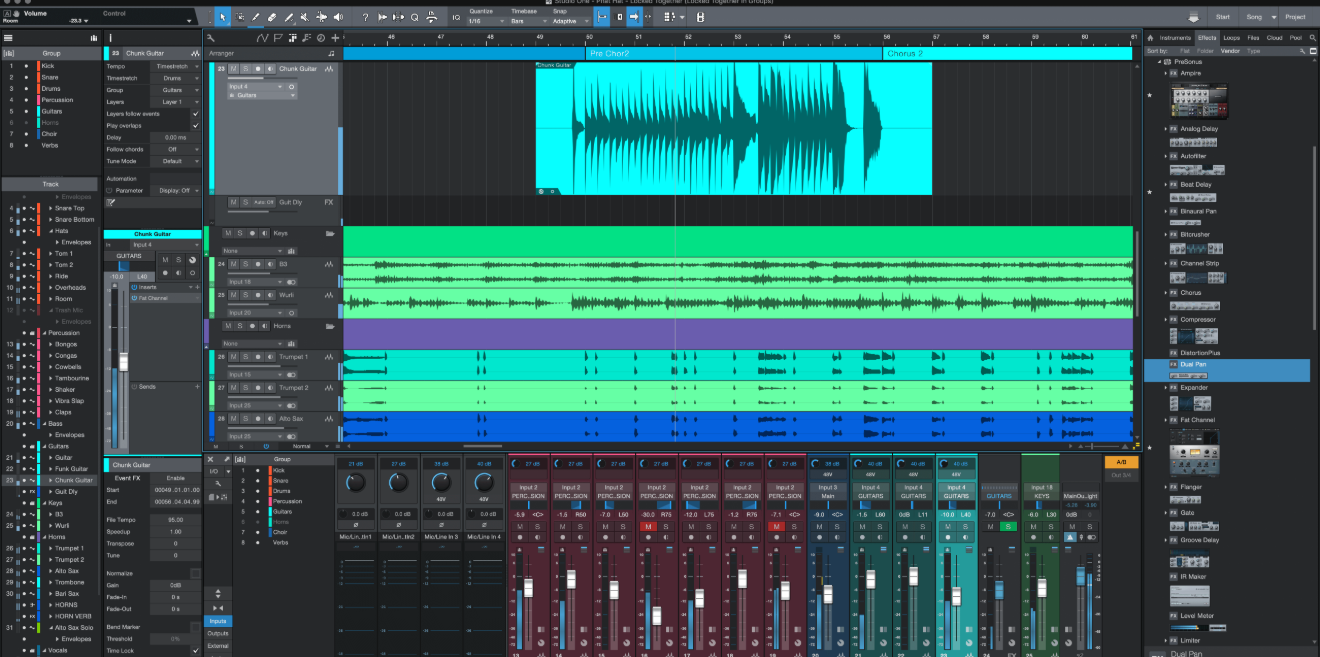Select the Range tool
1320x657 pixels.
point(240,17)
